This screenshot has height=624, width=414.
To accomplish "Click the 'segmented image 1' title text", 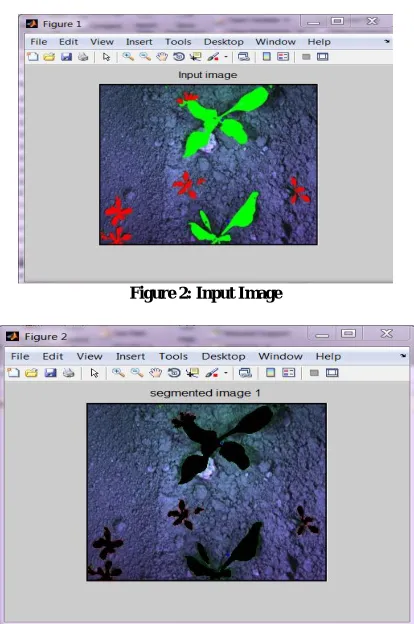I will tap(205, 393).
